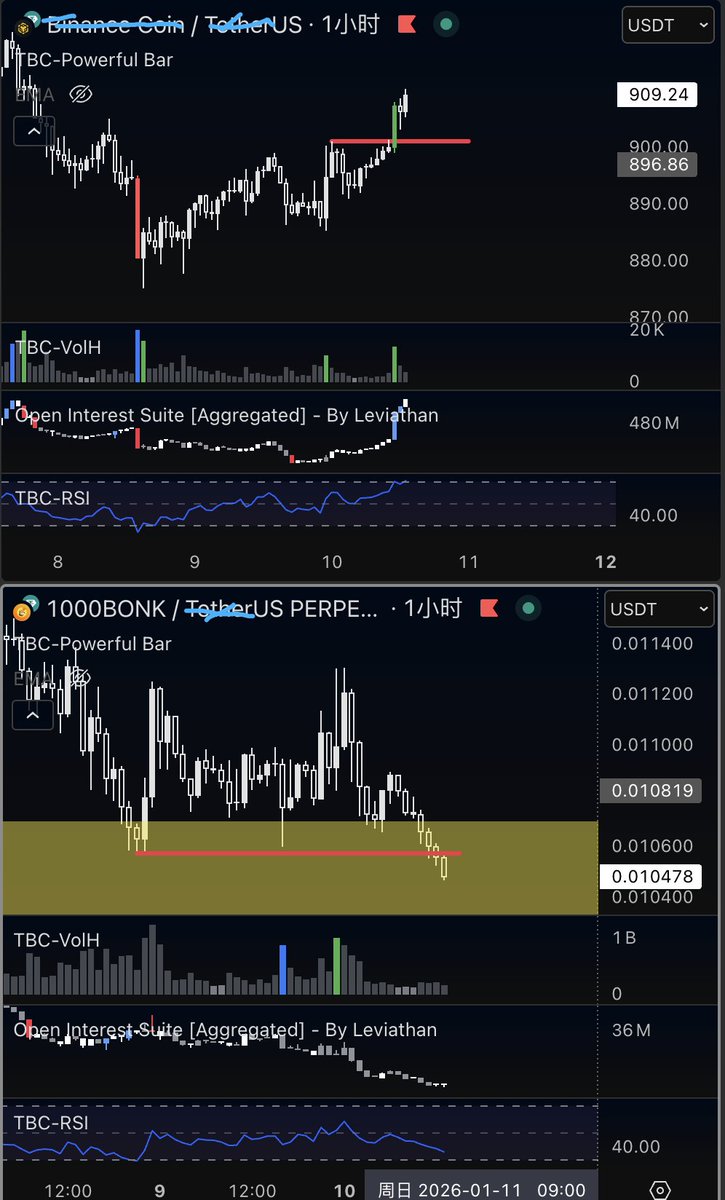Viewport: 725px width, 1200px height.
Task: Click the red flag icon on the 1000BONK chart
Action: [x=489, y=608]
